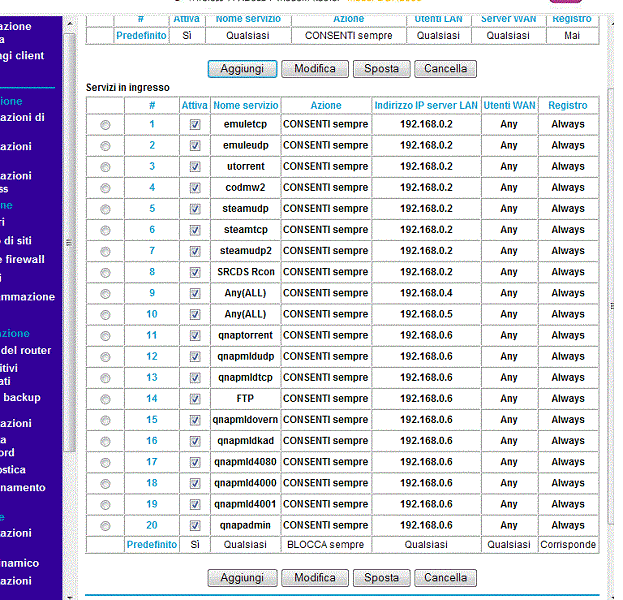Click Predefinito link in inbound table's last row

[151, 545]
